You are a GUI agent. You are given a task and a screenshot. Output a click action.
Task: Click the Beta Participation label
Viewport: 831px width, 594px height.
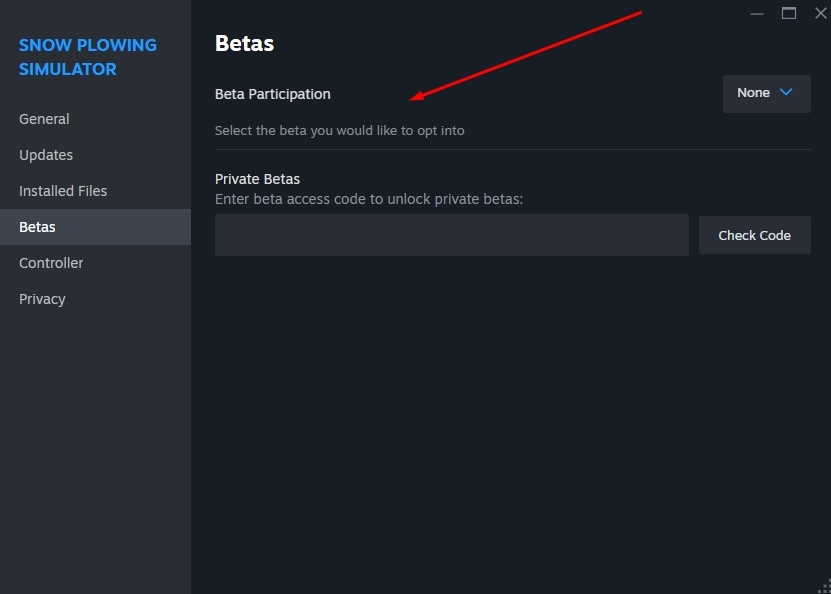pyautogui.click(x=272, y=94)
